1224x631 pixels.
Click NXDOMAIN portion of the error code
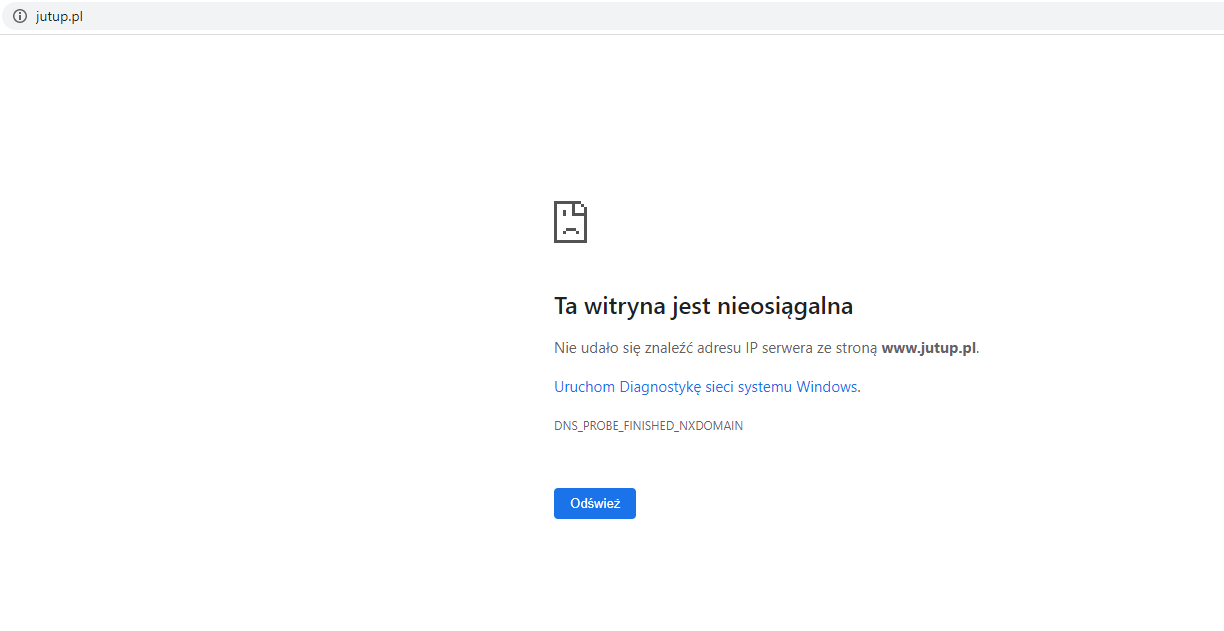(711, 426)
